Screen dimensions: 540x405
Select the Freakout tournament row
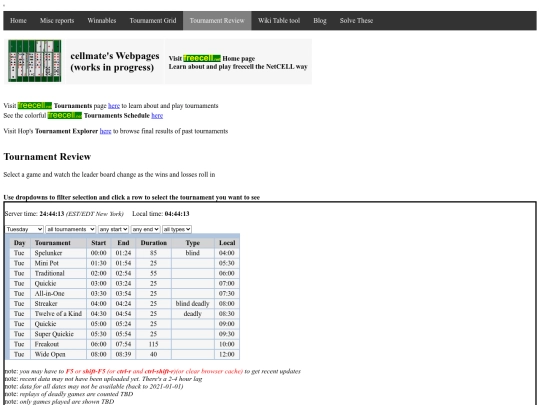click(x=124, y=344)
